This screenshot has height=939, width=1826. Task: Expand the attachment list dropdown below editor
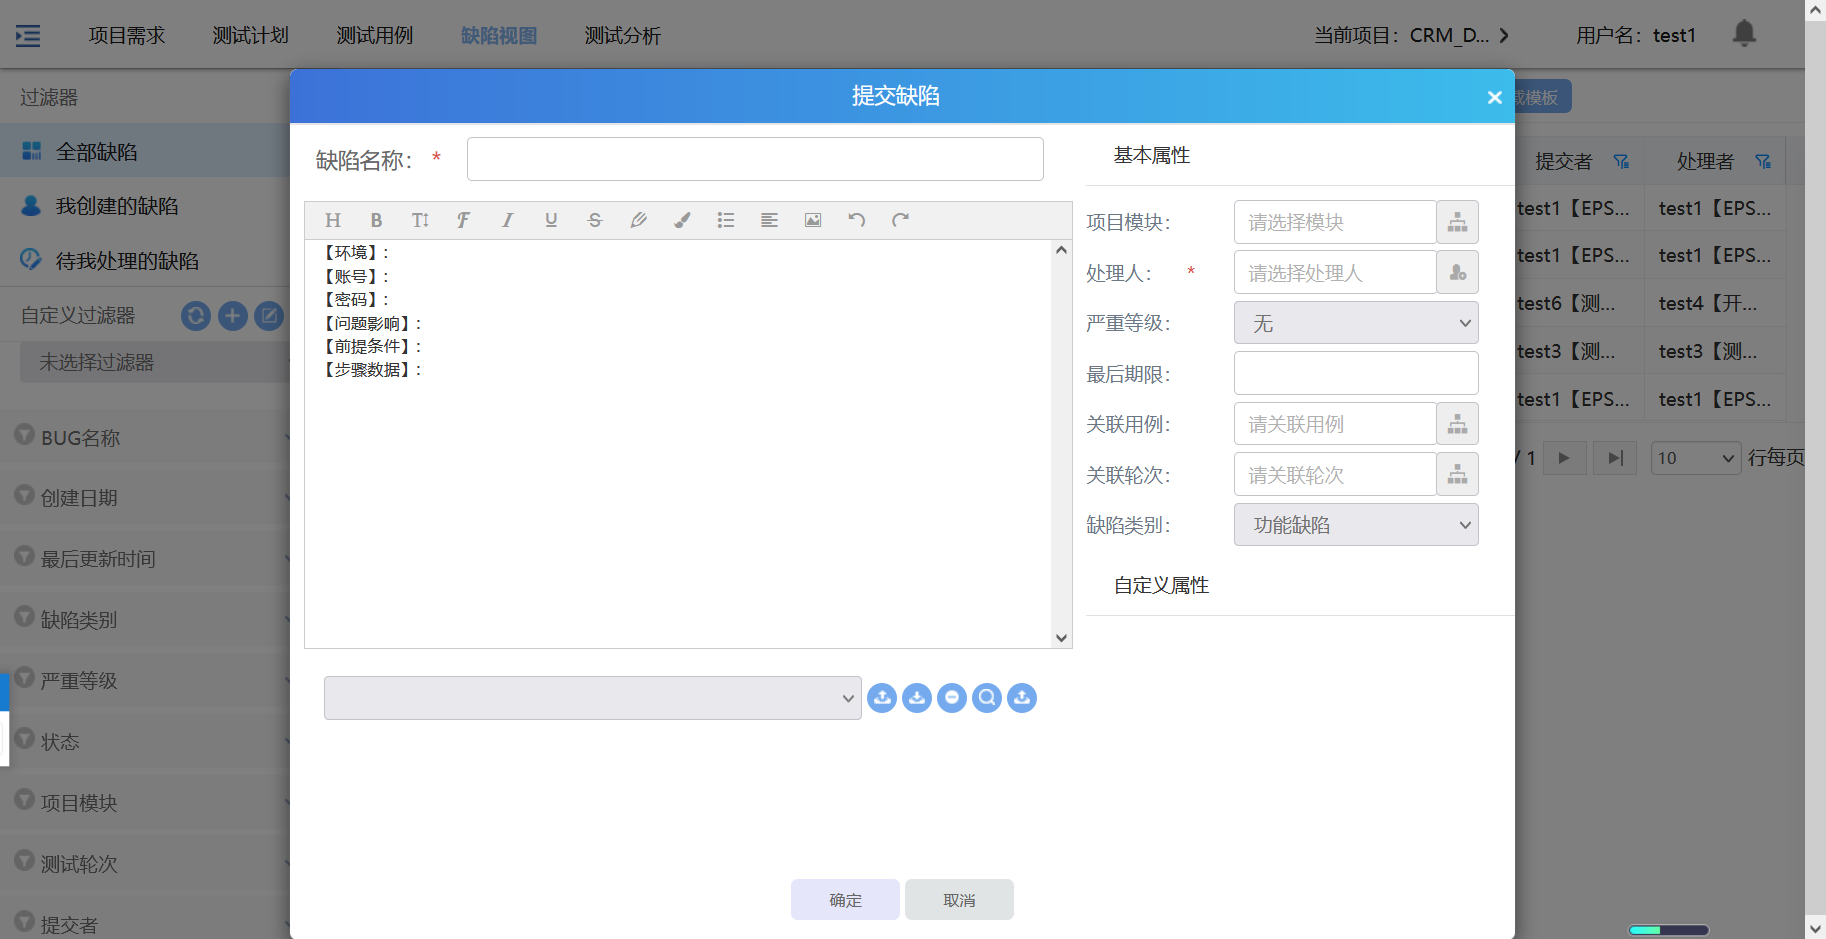(x=592, y=698)
